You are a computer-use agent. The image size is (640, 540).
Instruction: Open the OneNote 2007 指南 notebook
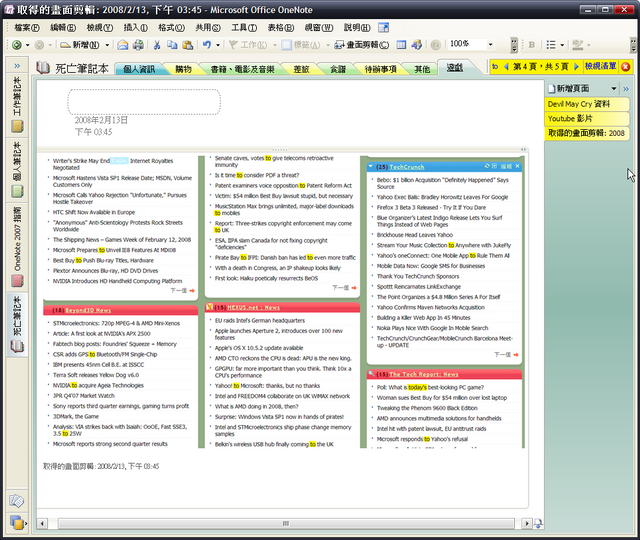click(x=17, y=246)
